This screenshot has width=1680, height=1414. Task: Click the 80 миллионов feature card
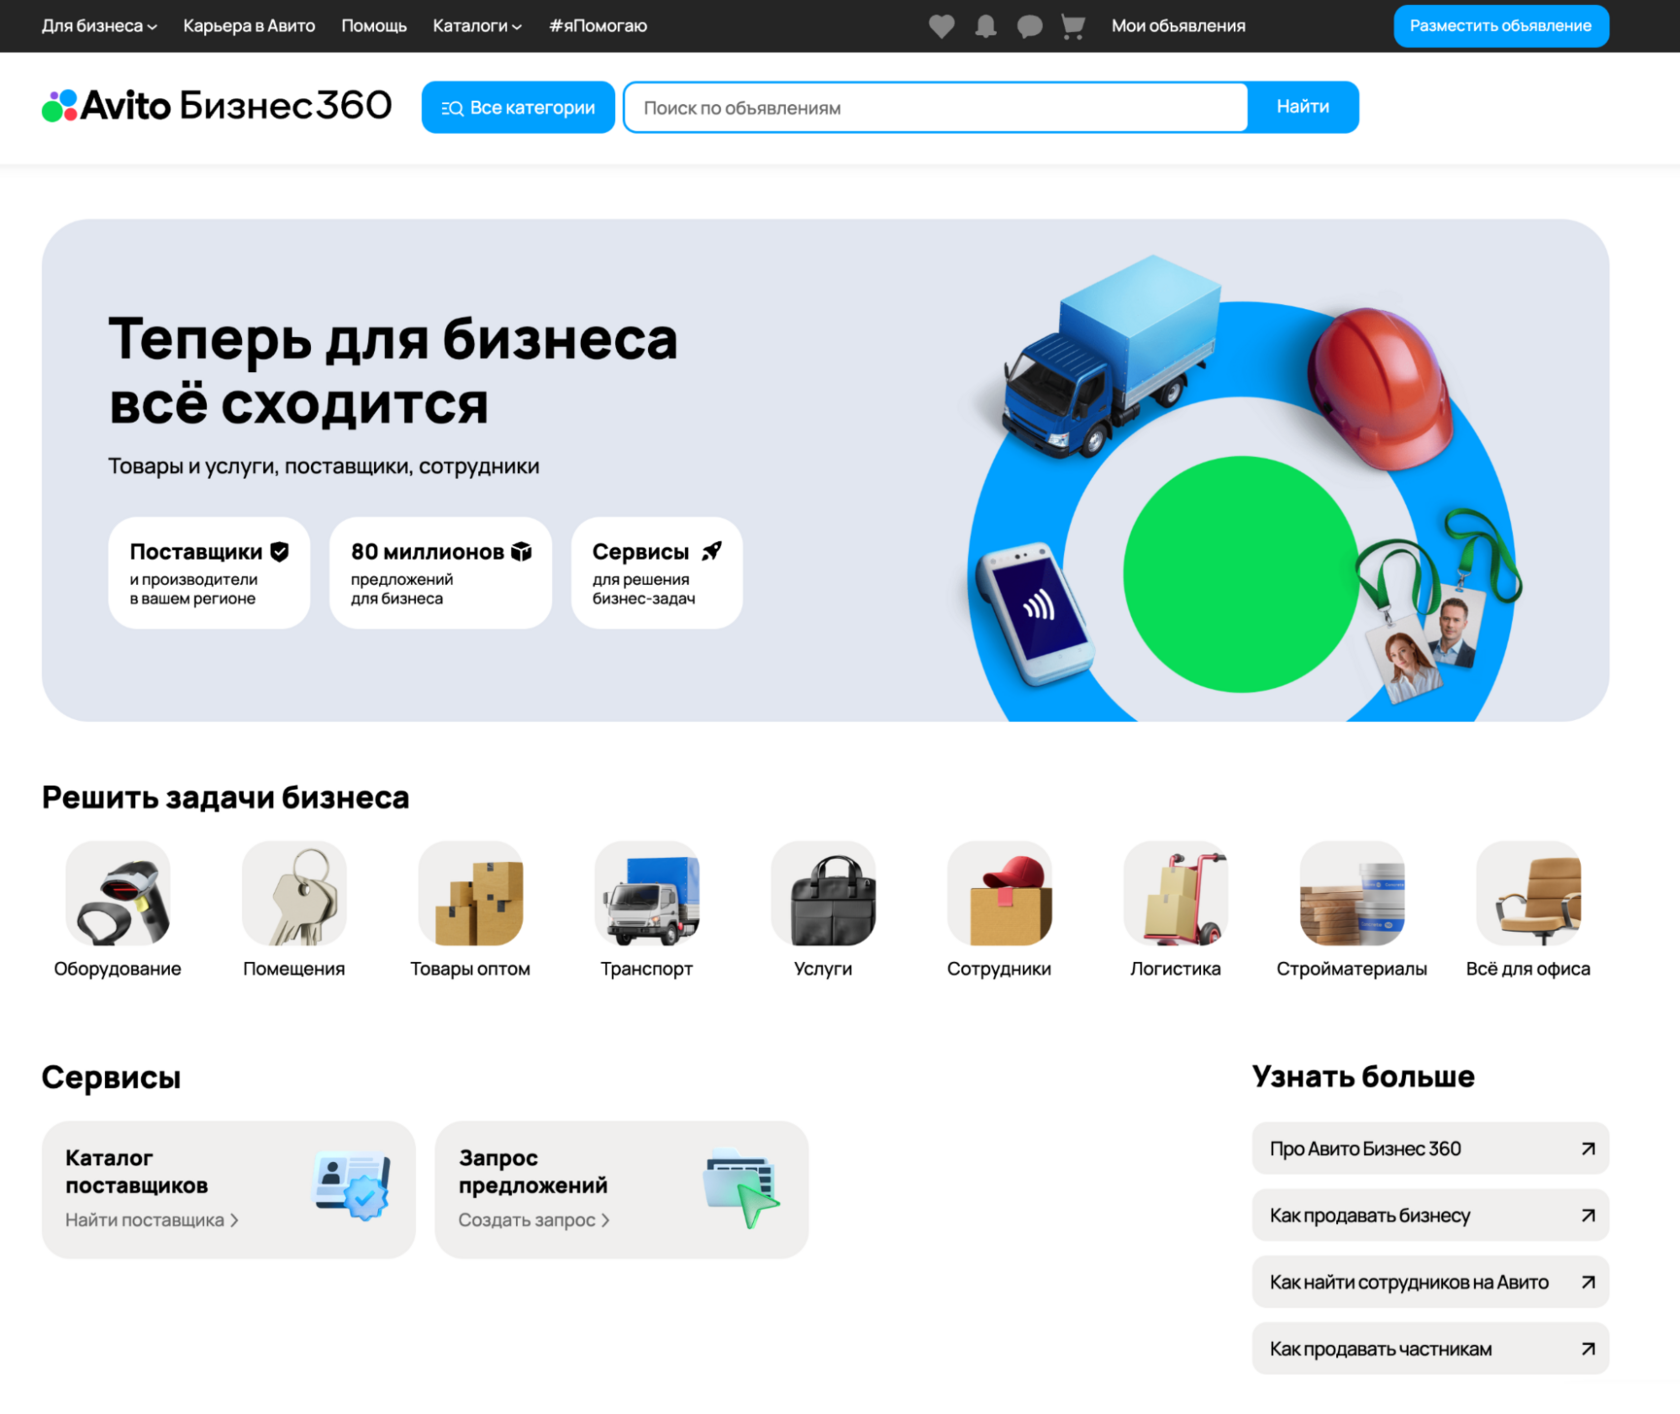click(x=440, y=573)
